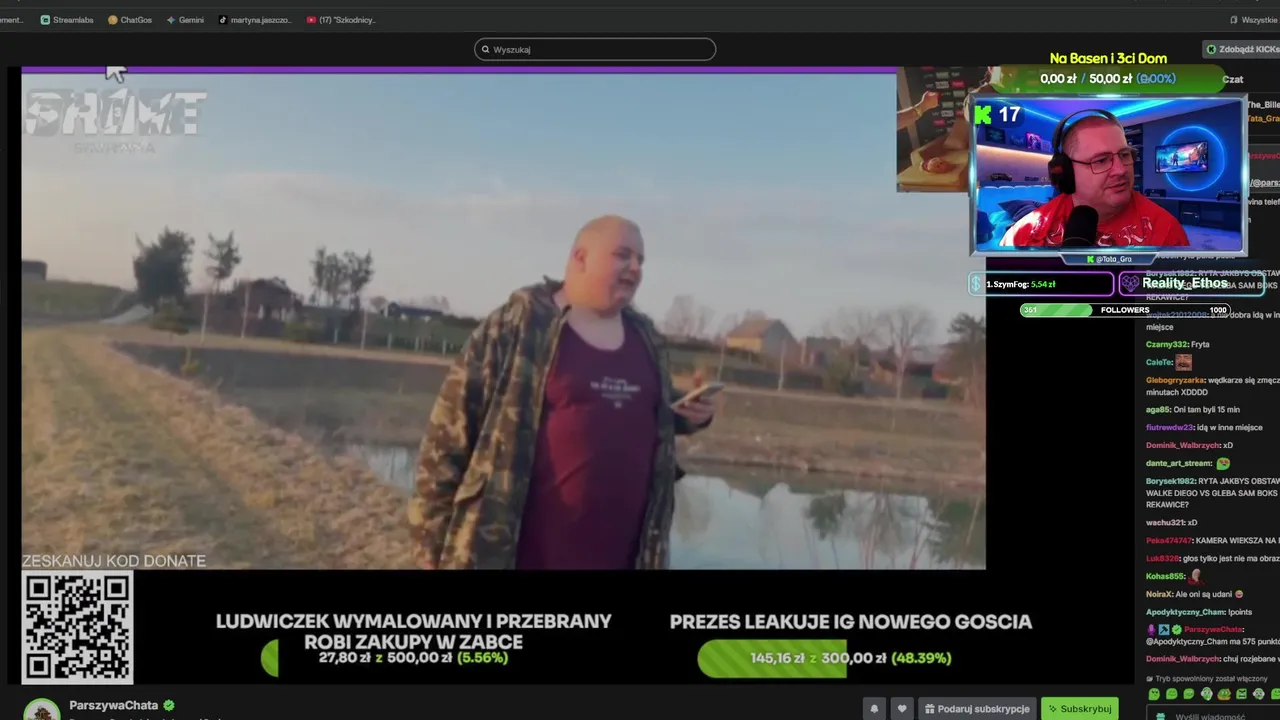Insert the fifth quick emote above the chat input
Image resolution: width=1280 pixels, height=720 pixels.
click(1223, 694)
